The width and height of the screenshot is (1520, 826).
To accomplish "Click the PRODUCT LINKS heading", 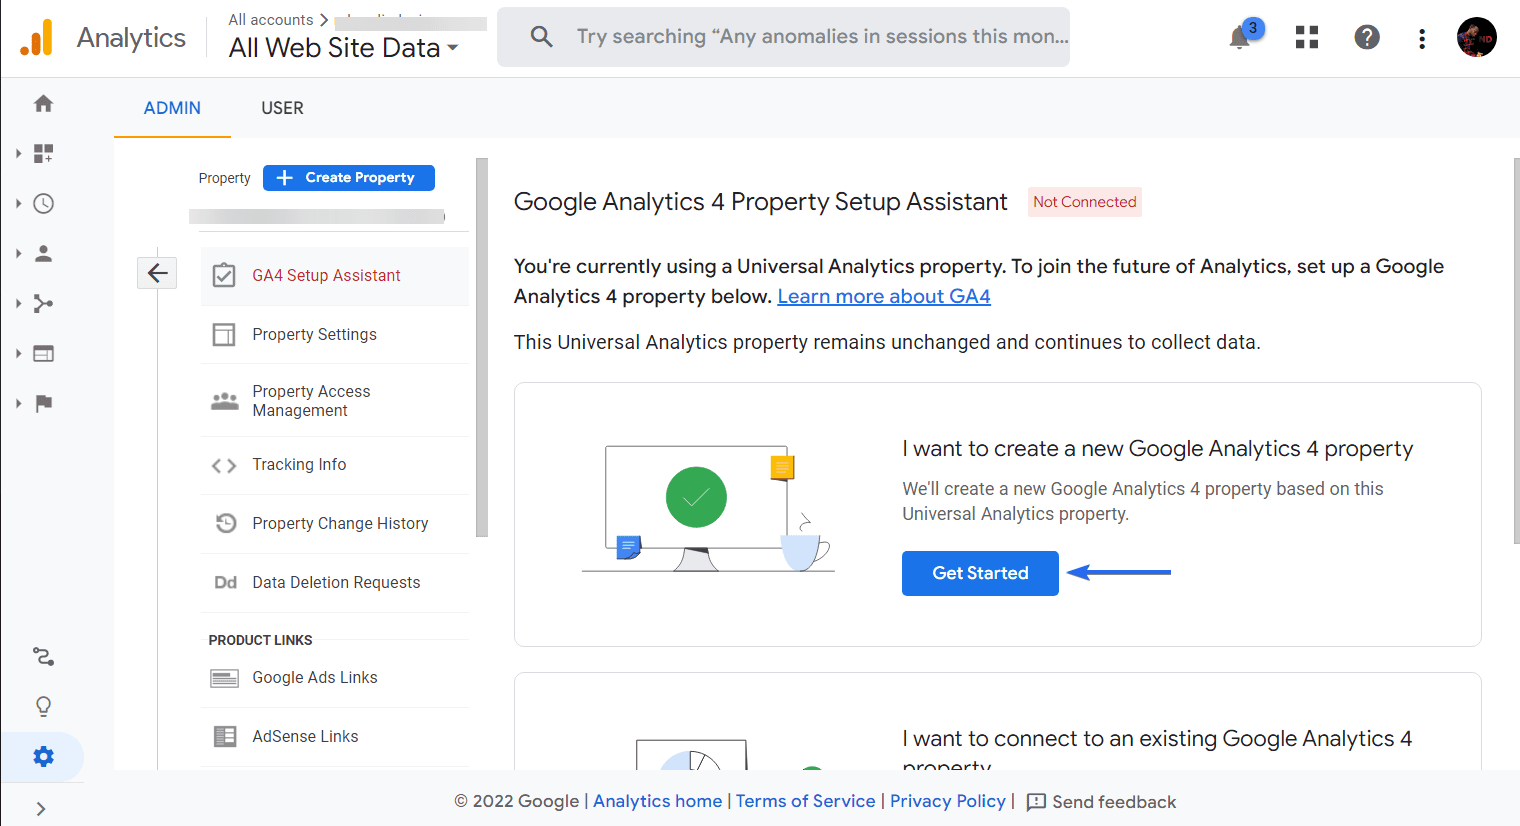I will click(x=260, y=640).
